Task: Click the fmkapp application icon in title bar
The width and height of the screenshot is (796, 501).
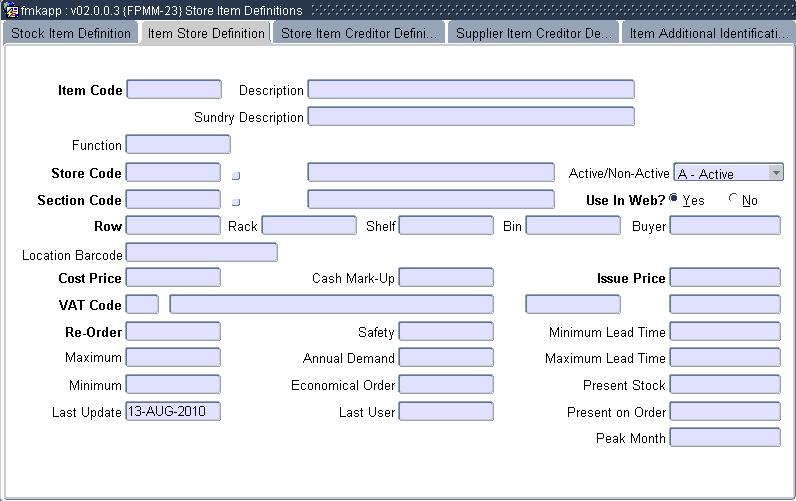Action: [x=11, y=10]
